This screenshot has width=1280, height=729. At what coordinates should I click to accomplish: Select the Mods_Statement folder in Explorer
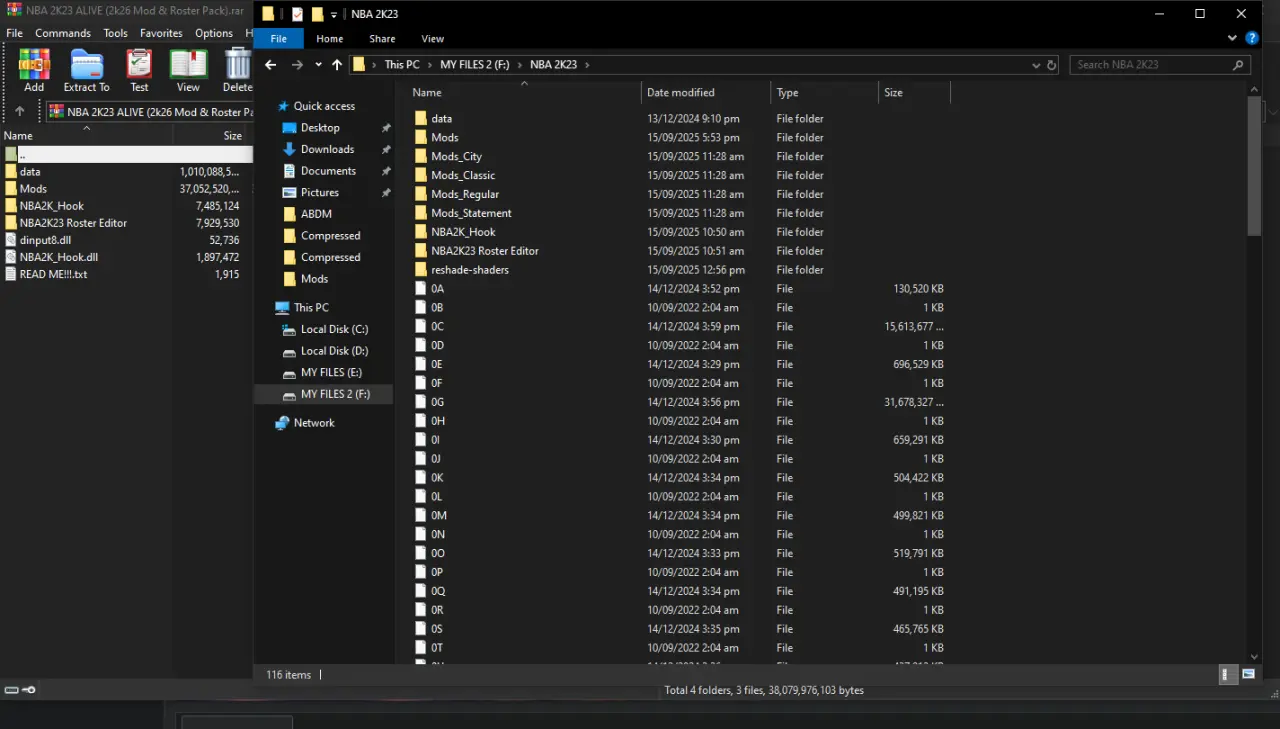pos(471,213)
